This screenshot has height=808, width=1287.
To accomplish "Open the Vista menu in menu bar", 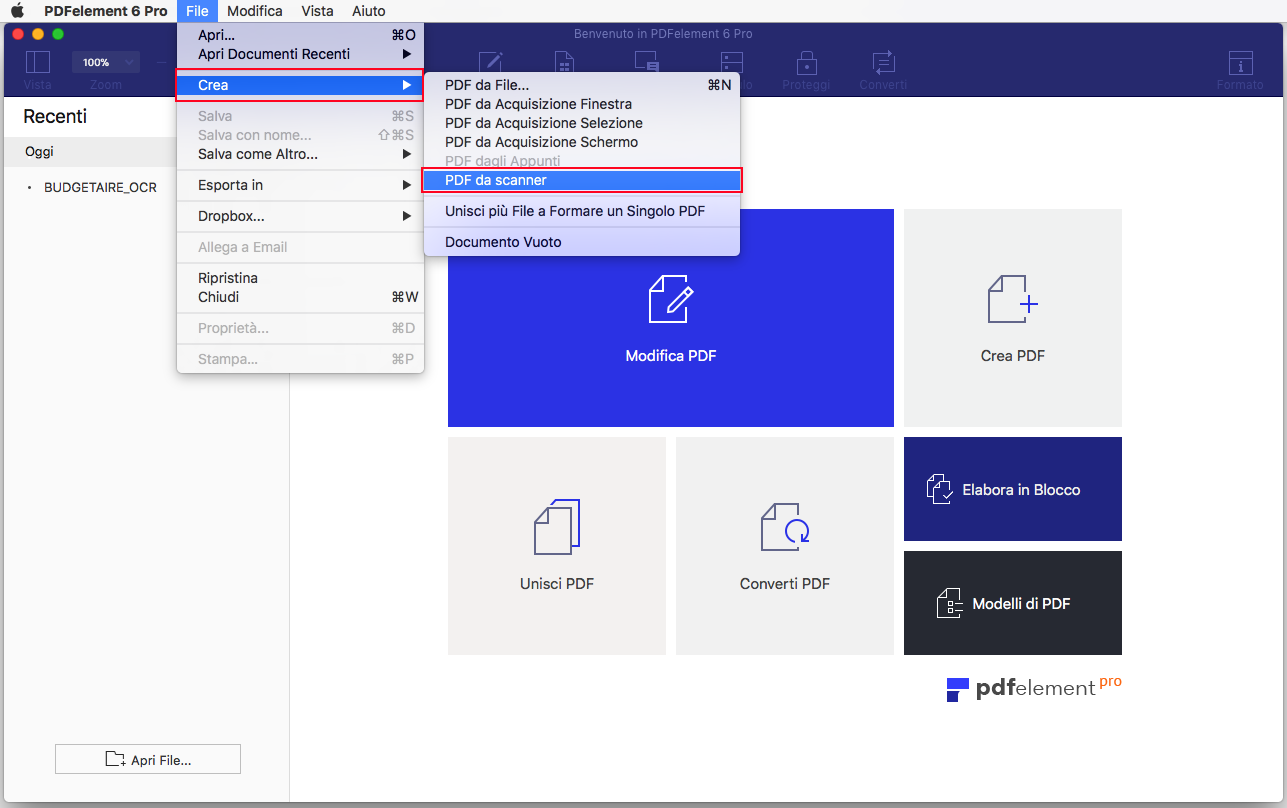I will pyautogui.click(x=318, y=11).
